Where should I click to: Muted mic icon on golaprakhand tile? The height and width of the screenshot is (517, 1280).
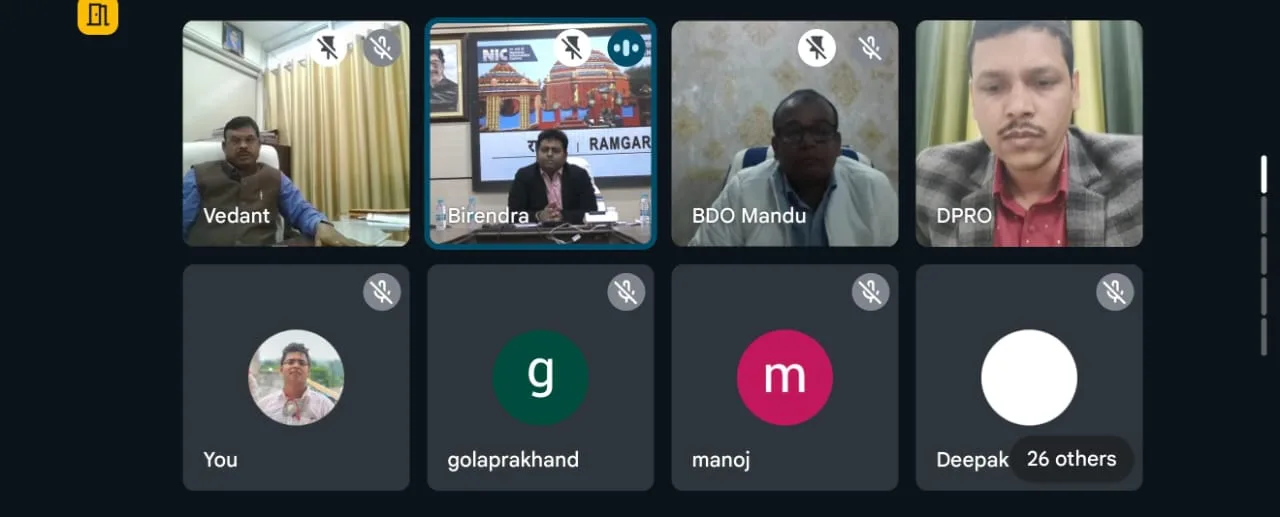(x=626, y=291)
